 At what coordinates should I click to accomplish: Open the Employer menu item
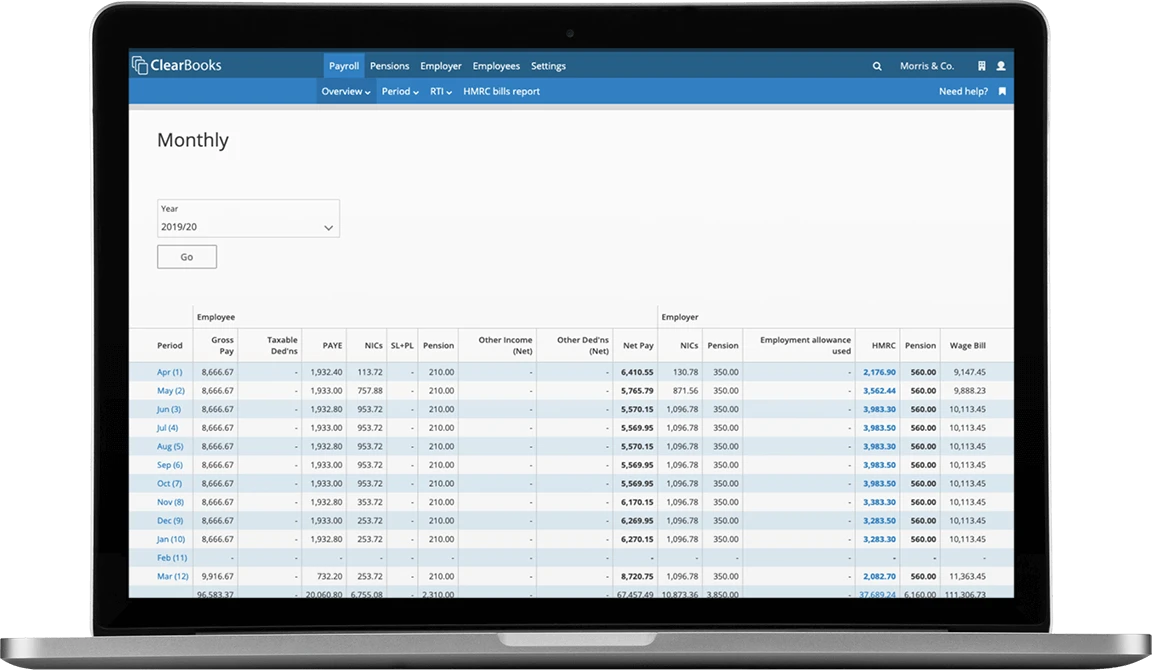(x=441, y=66)
